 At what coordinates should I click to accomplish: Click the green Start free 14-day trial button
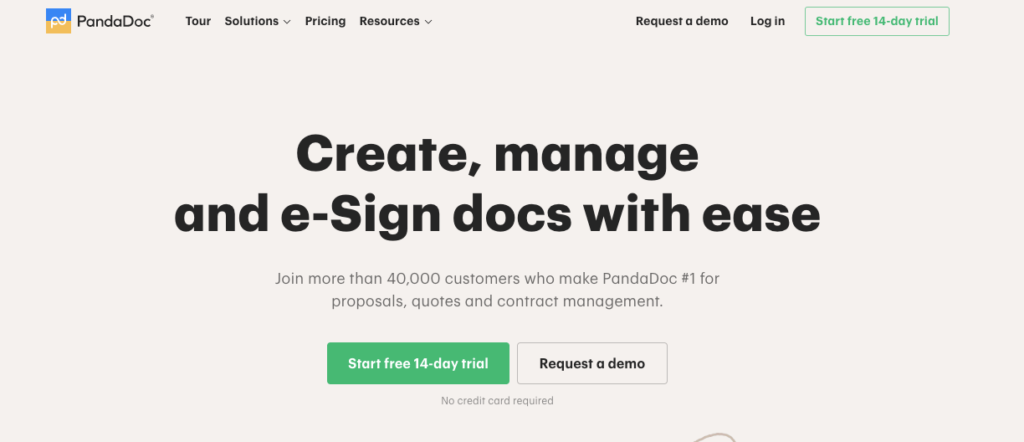tap(418, 363)
